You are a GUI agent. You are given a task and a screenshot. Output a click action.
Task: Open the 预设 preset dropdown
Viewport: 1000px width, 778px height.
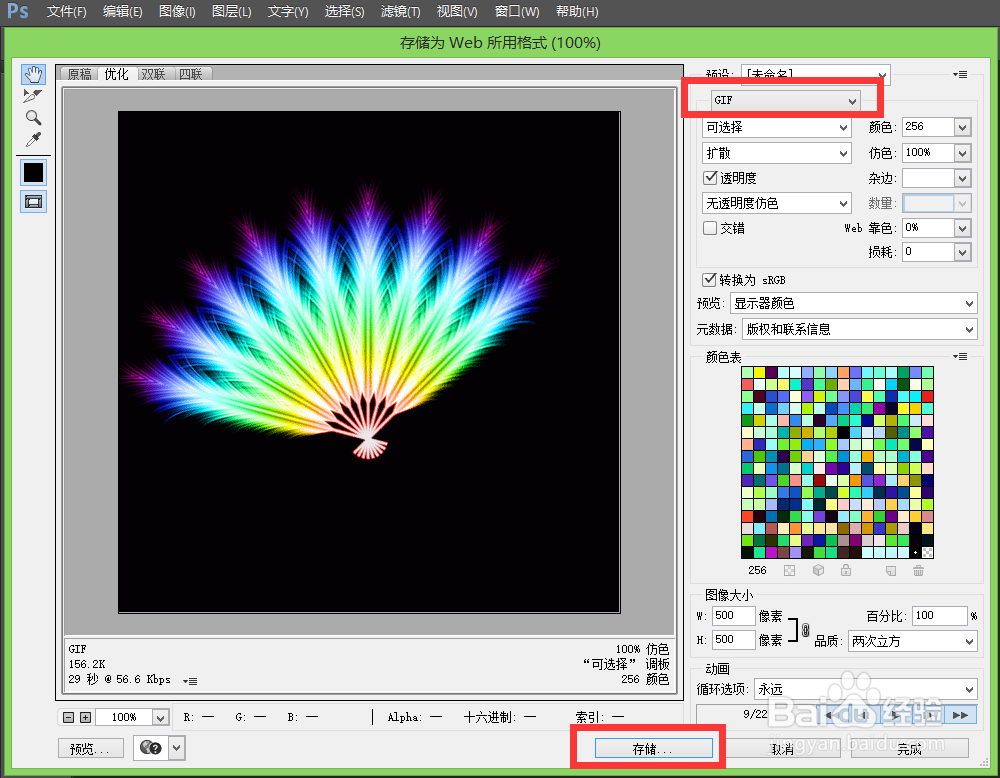[x=816, y=74]
